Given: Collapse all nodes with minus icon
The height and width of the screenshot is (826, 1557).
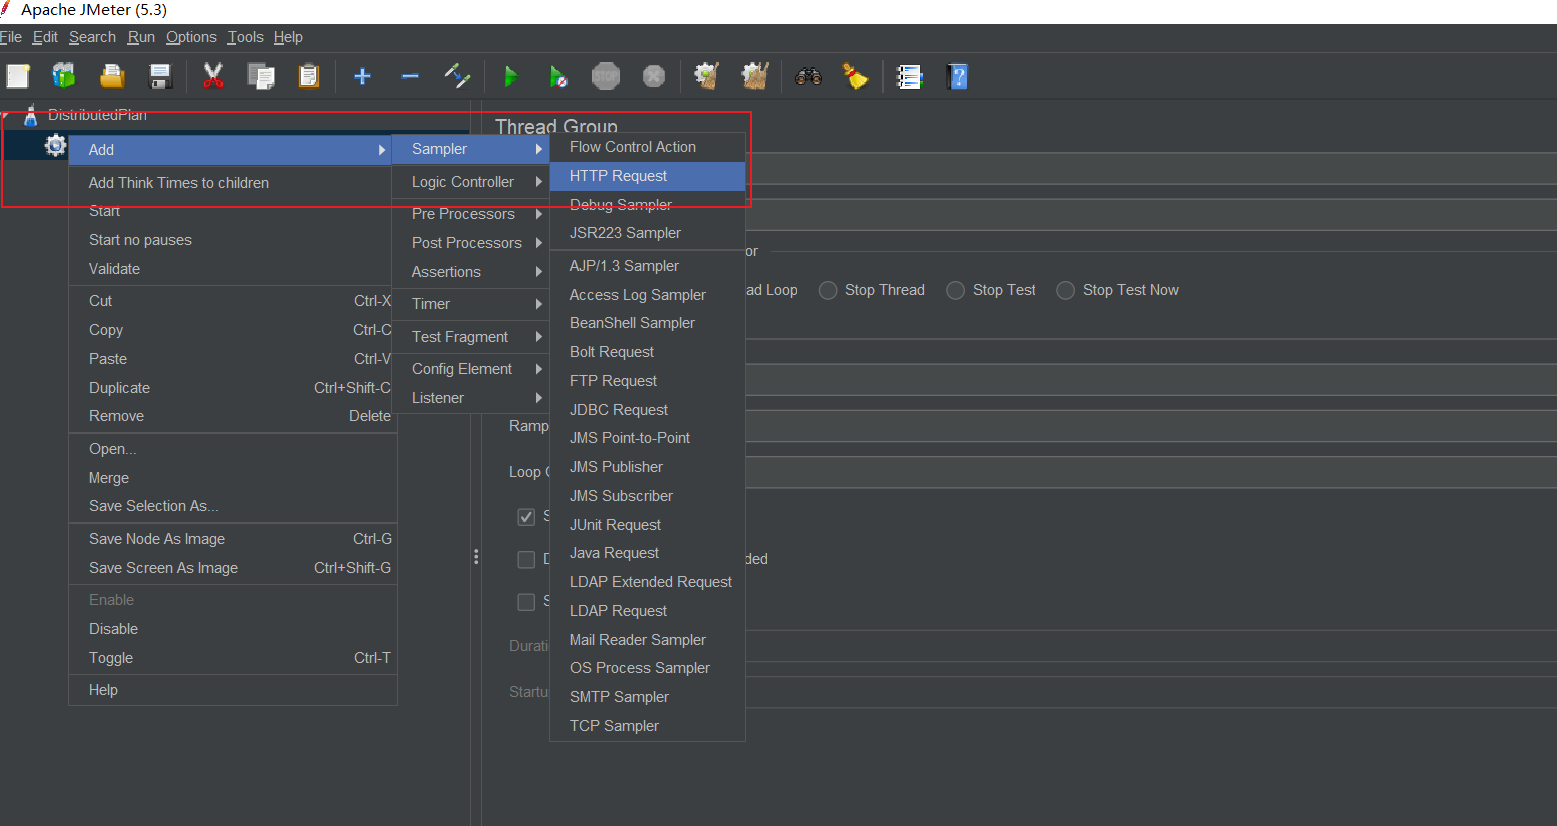Looking at the screenshot, I should 410,76.
